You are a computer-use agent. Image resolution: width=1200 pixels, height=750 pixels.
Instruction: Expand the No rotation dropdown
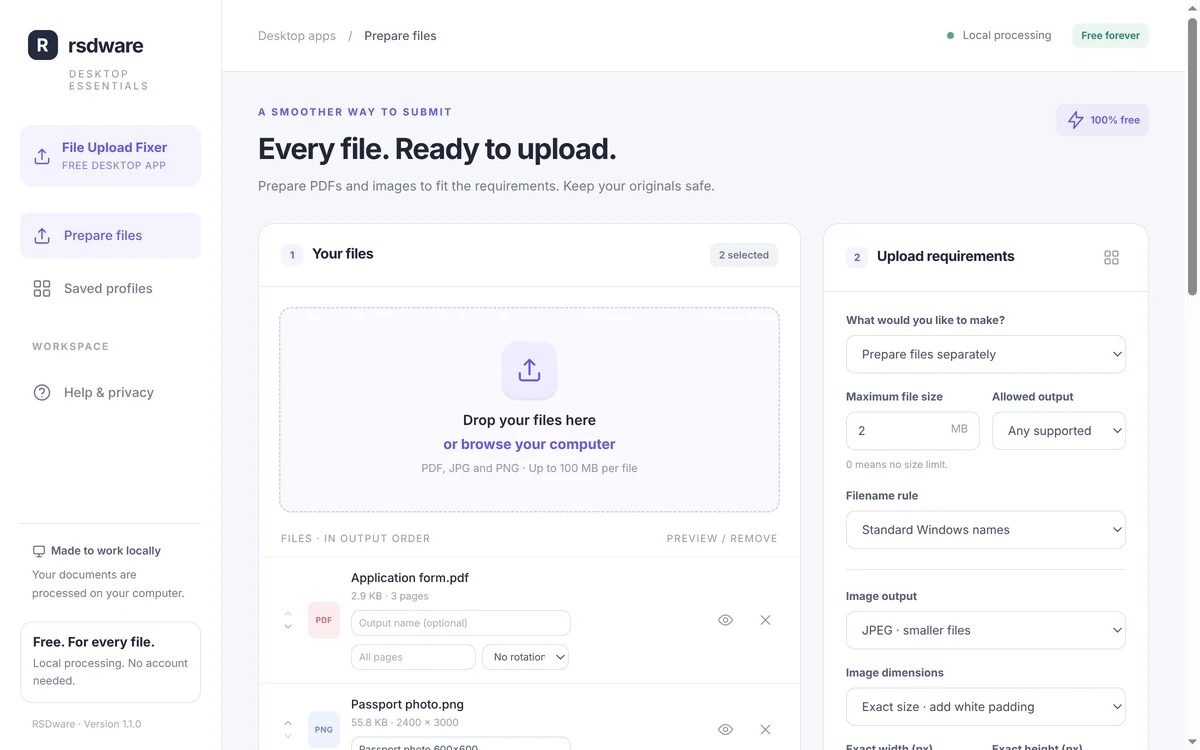tap(525, 657)
